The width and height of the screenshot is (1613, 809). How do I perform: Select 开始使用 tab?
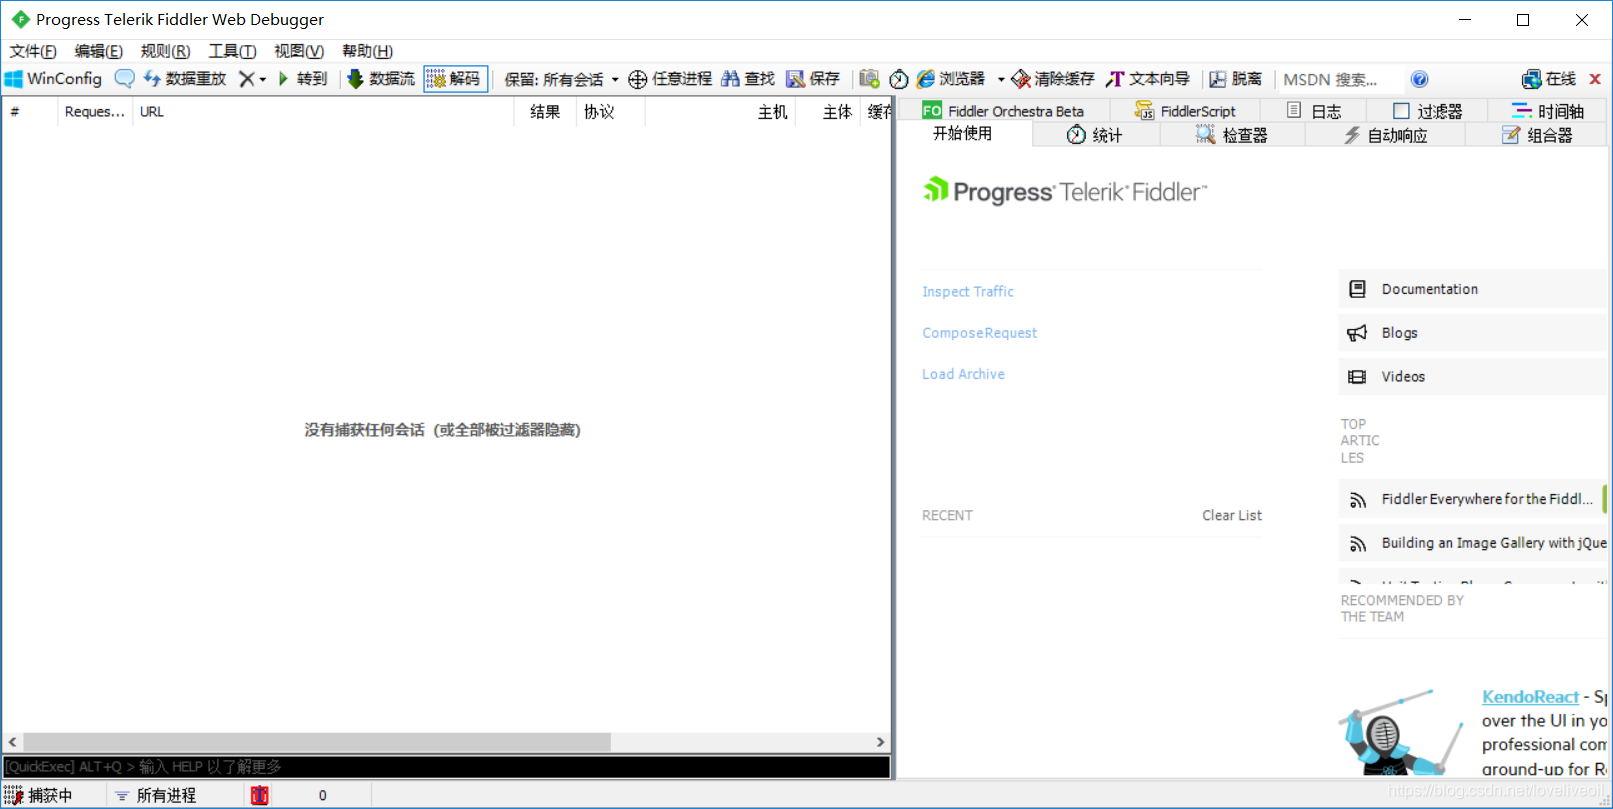click(963, 134)
